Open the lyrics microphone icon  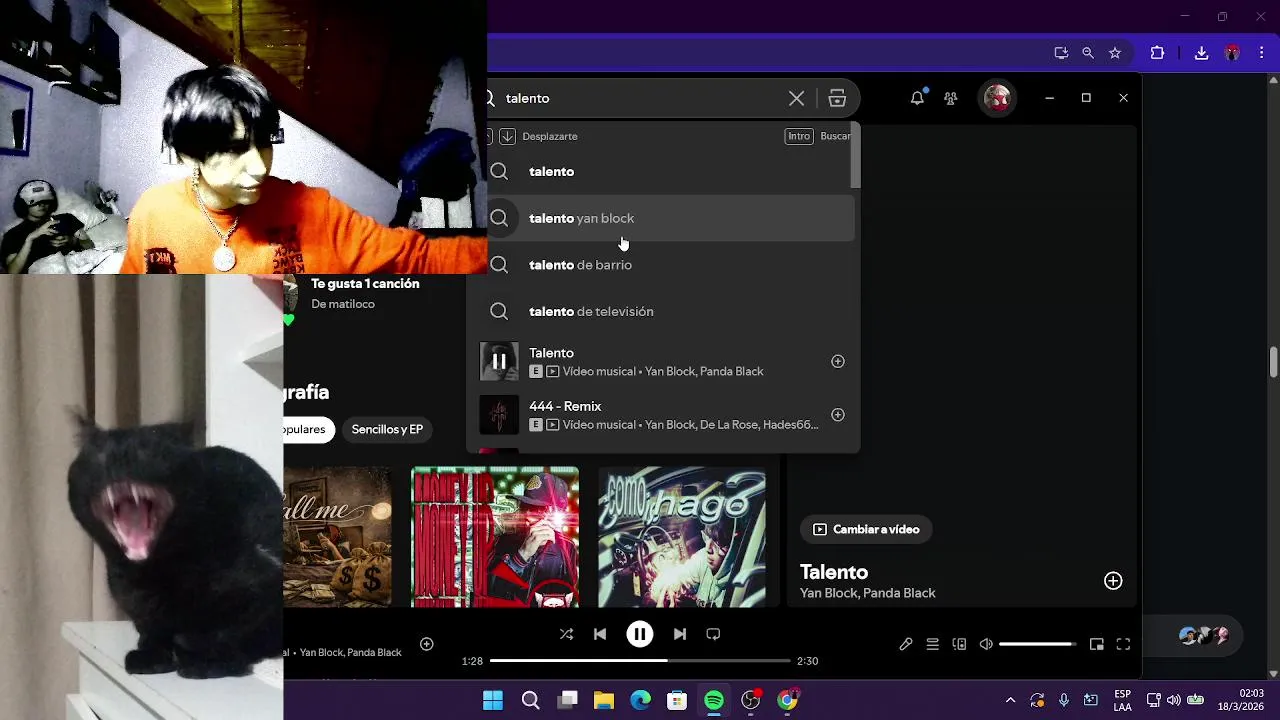[x=906, y=644]
